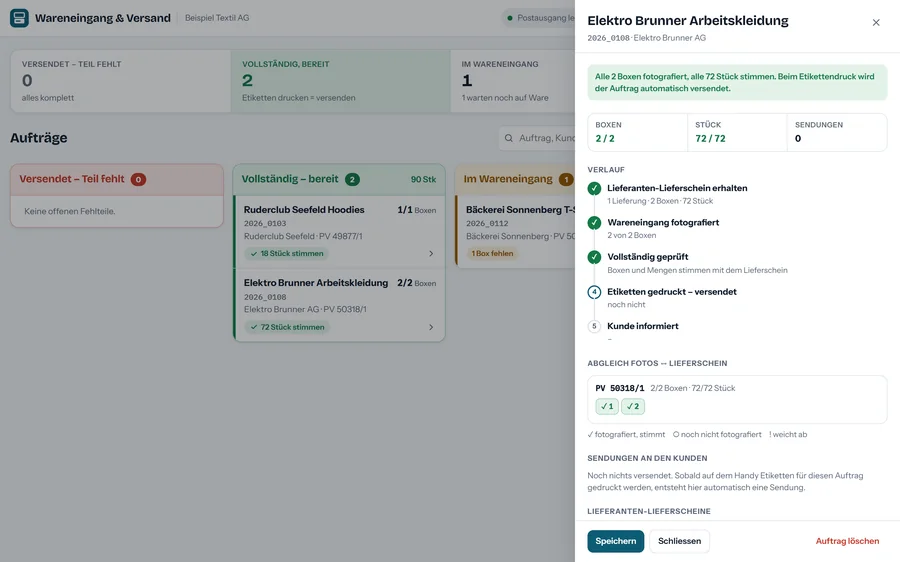Click order number 2026_0103

(265, 223)
